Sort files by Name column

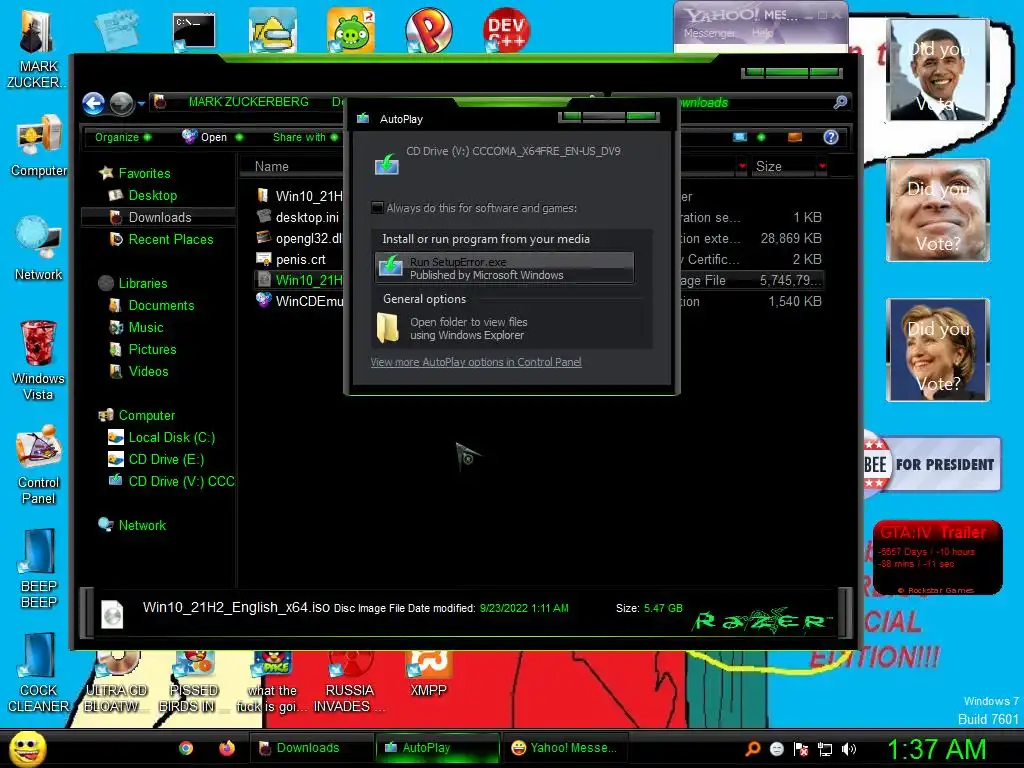[272, 167]
